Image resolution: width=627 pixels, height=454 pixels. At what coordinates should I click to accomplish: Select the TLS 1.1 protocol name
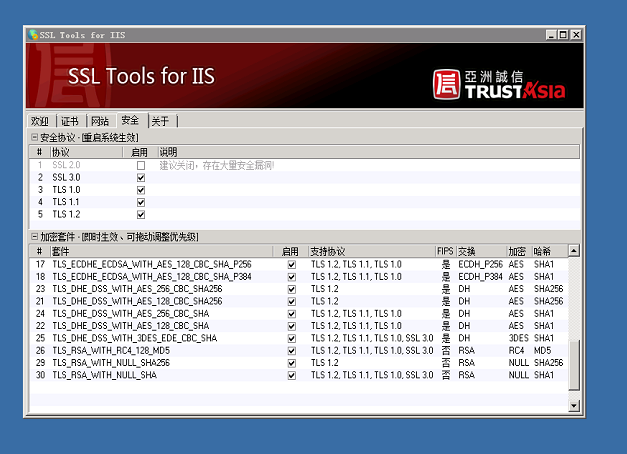(66, 202)
